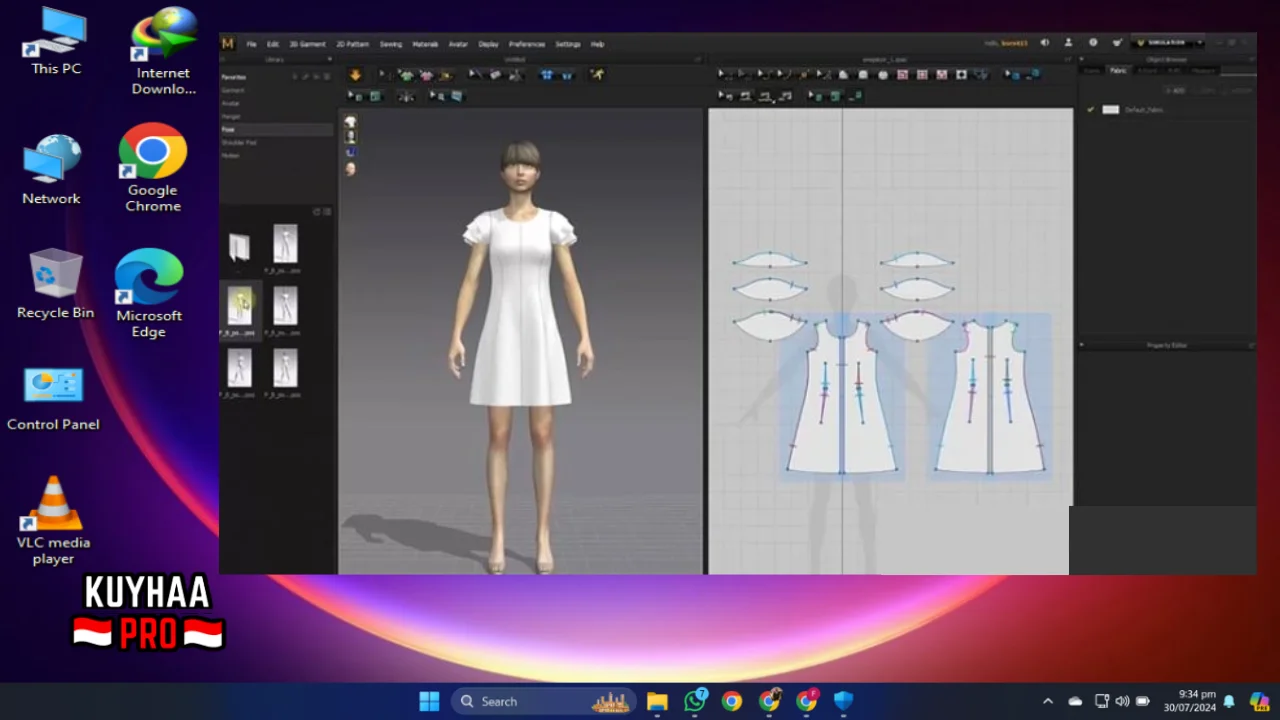The width and height of the screenshot is (1280, 720).
Task: Click the question mark help icon
Action: (x=1093, y=43)
